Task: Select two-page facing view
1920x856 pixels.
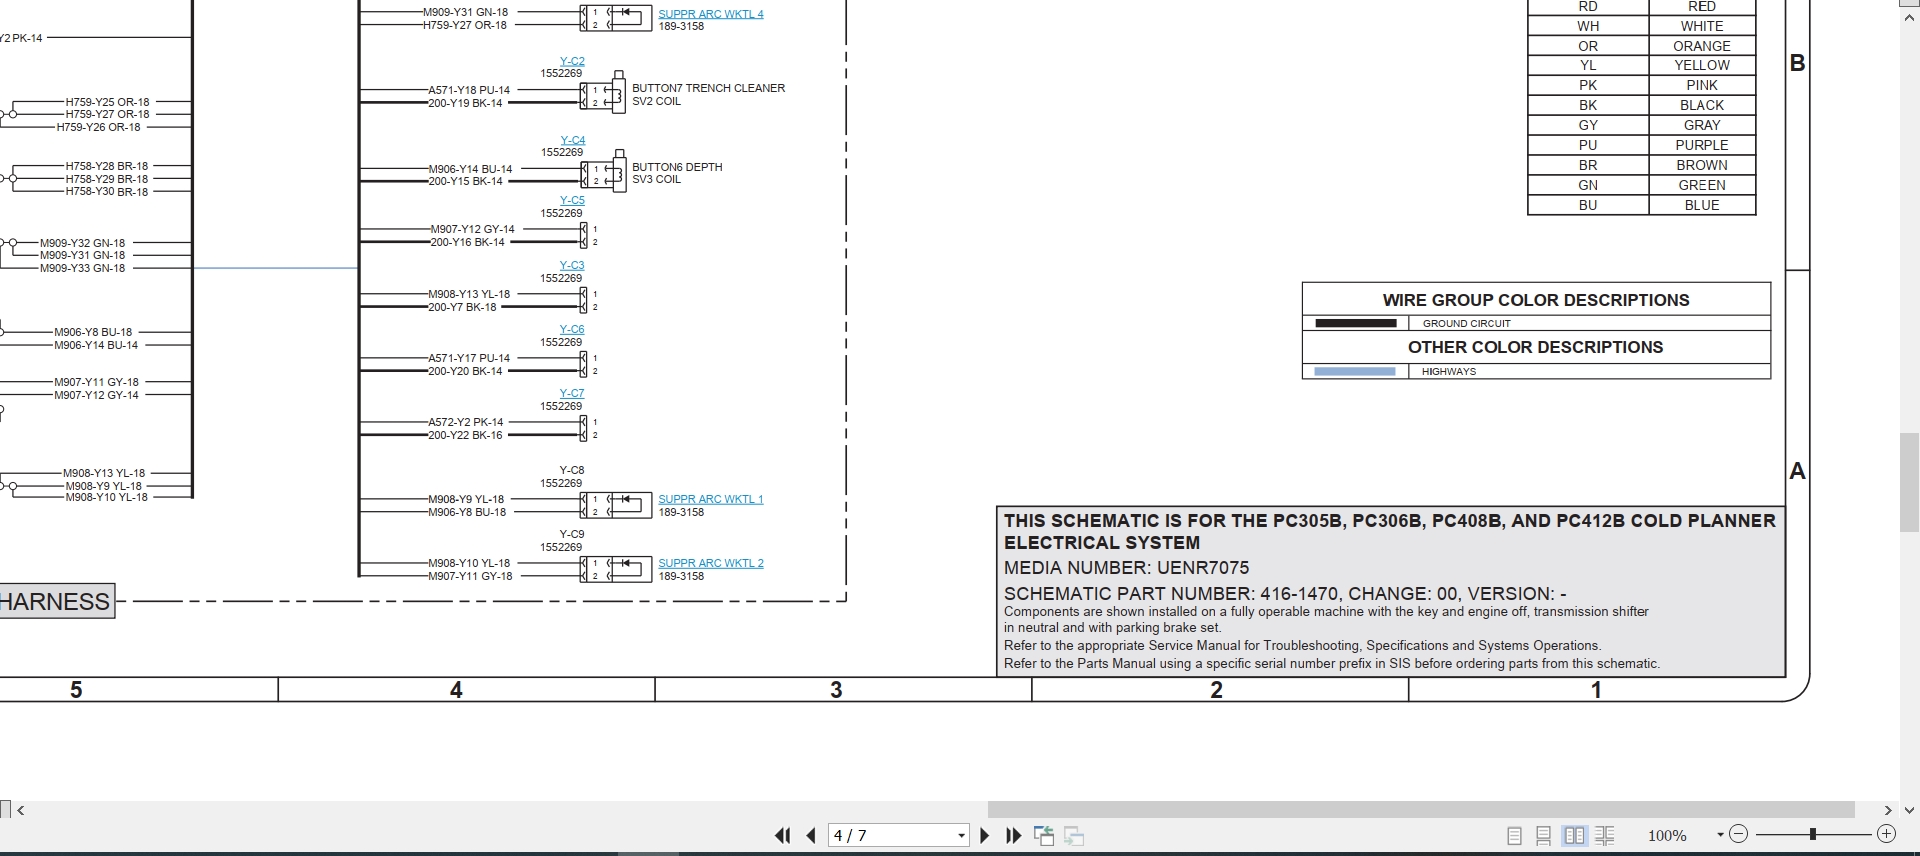Action: point(1574,835)
